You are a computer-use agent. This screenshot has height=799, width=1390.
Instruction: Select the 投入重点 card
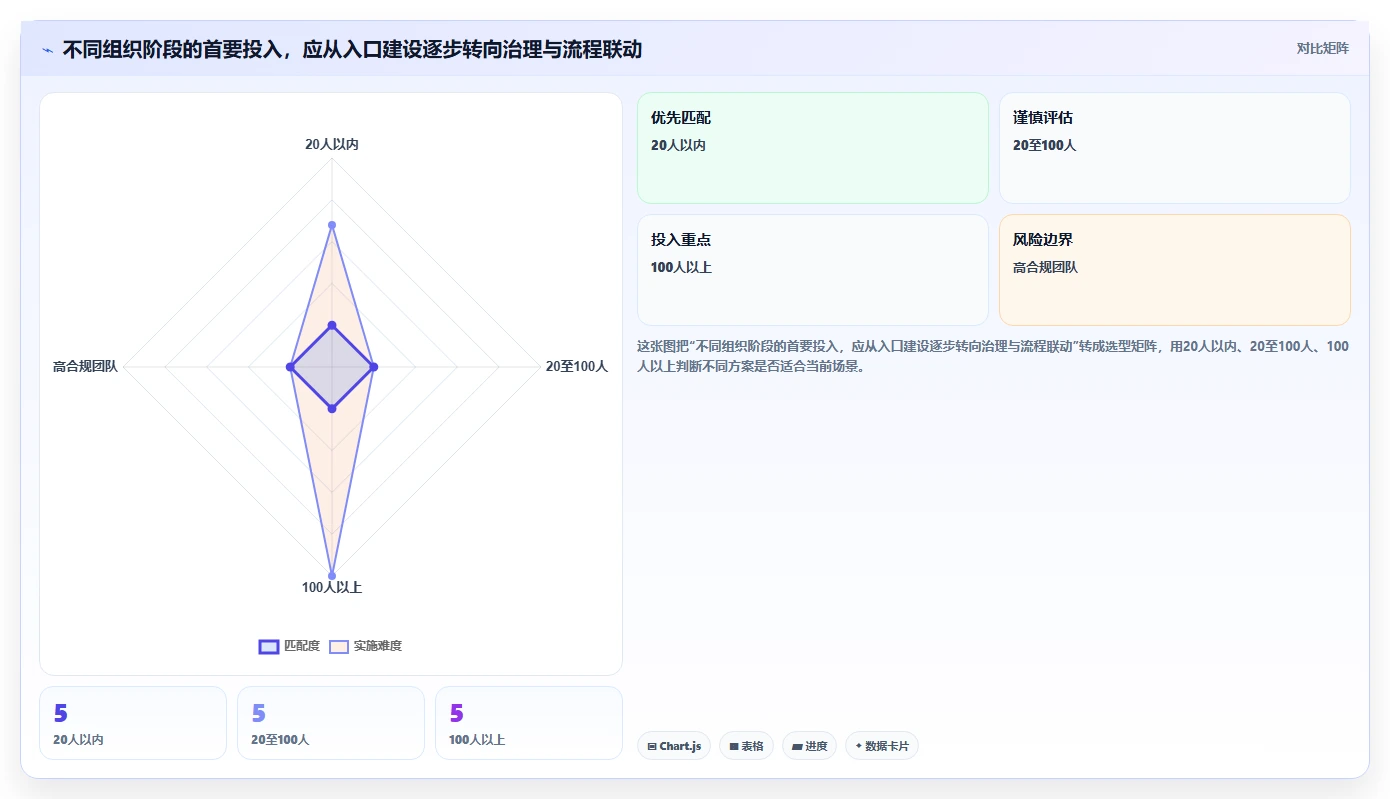point(813,270)
